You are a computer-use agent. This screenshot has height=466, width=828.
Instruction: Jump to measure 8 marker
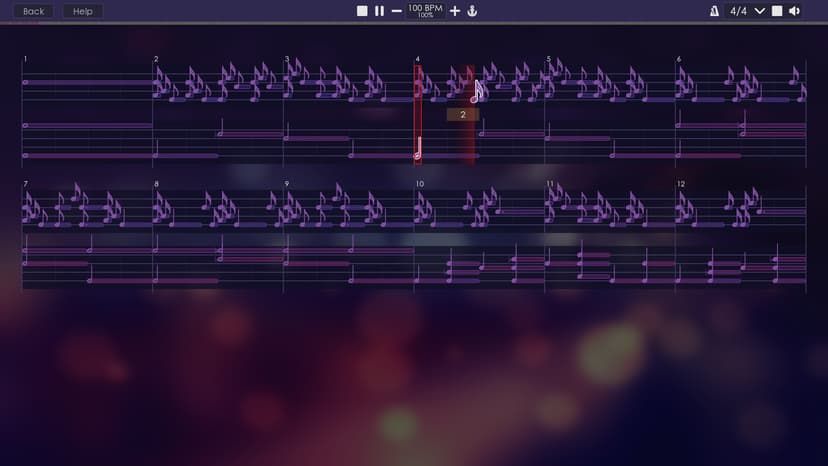[x=156, y=184]
